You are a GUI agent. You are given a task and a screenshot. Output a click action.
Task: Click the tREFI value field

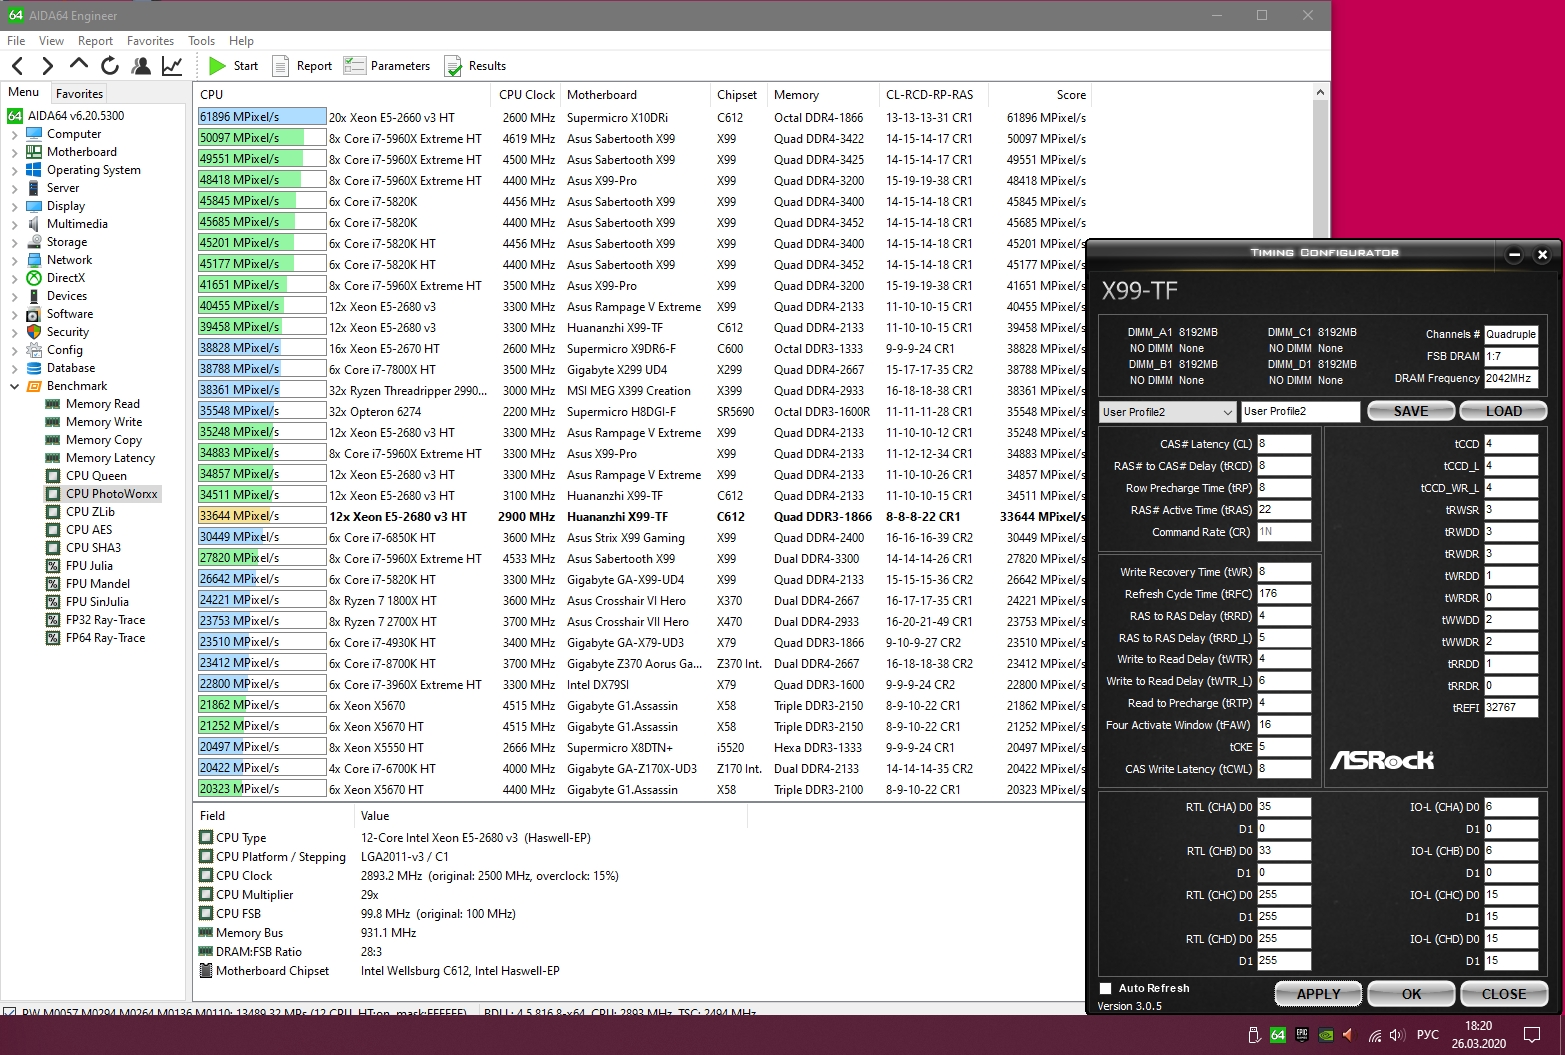(x=1511, y=707)
